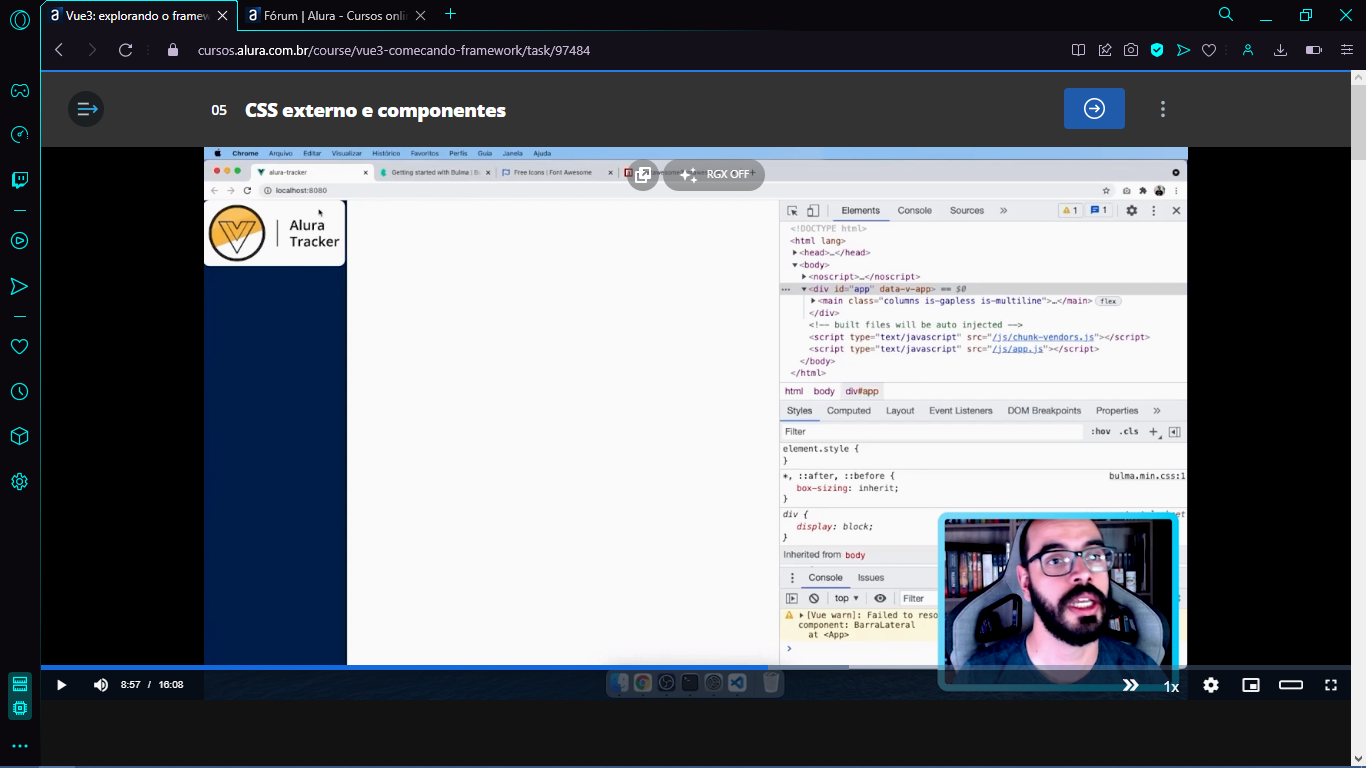This screenshot has width=1366, height=768.
Task: Open the ad blocker shield icon
Action: point(1157,50)
